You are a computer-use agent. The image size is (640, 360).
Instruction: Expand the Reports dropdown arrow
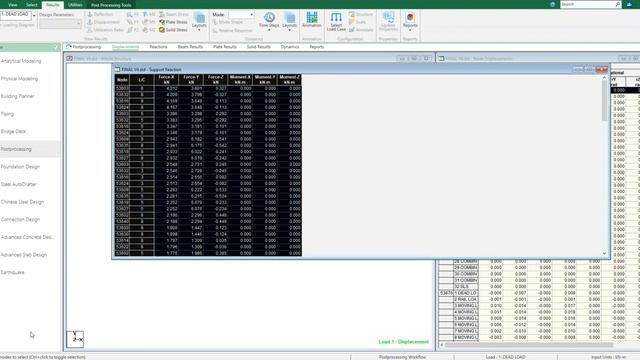click(410, 30)
